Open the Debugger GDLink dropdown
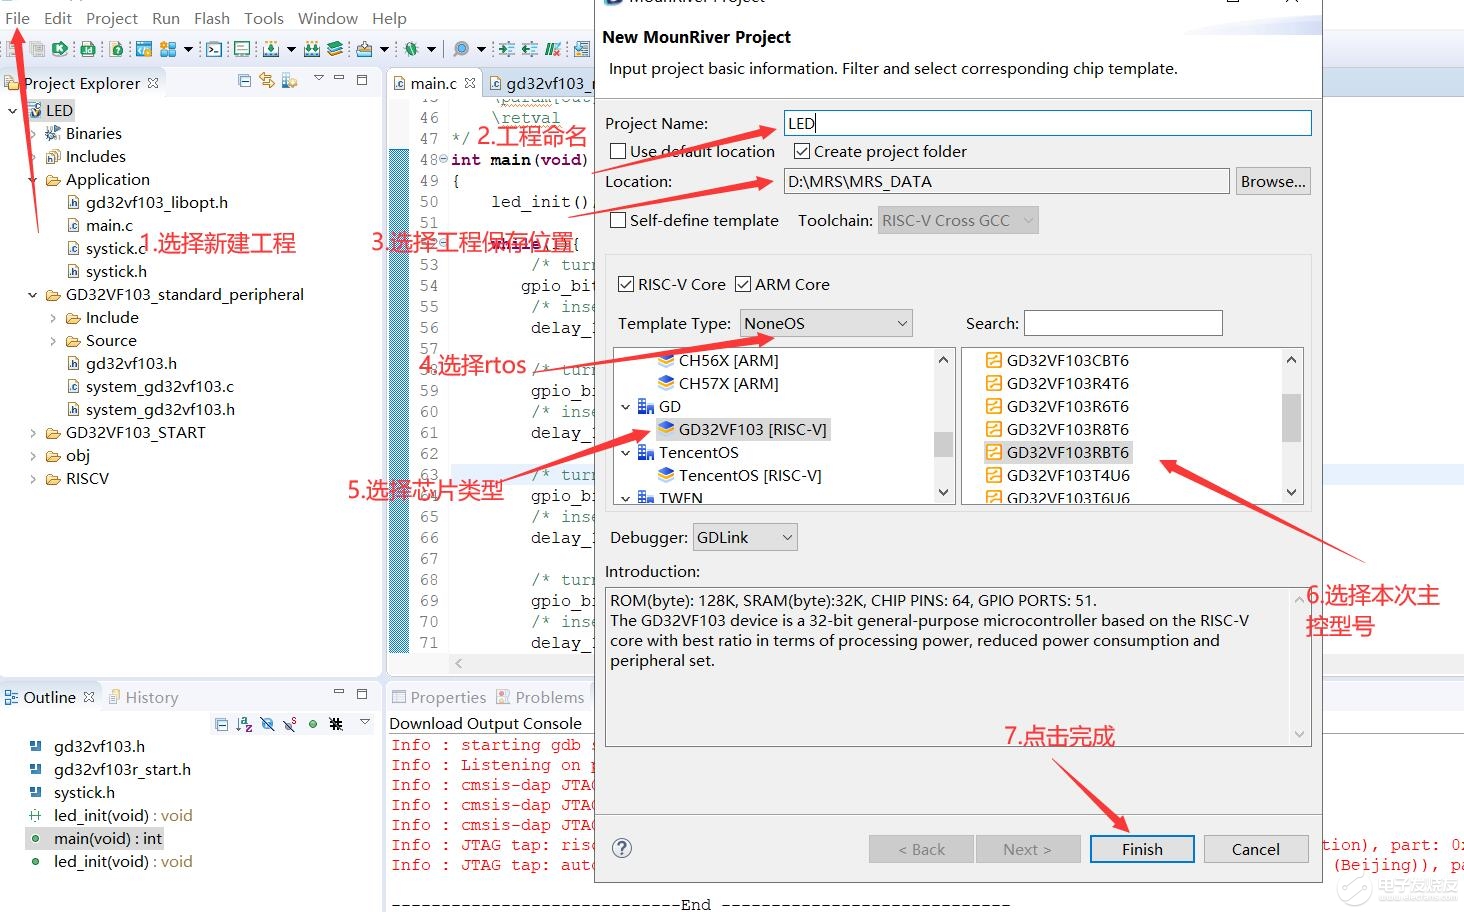The height and width of the screenshot is (912, 1464). [x=745, y=537]
